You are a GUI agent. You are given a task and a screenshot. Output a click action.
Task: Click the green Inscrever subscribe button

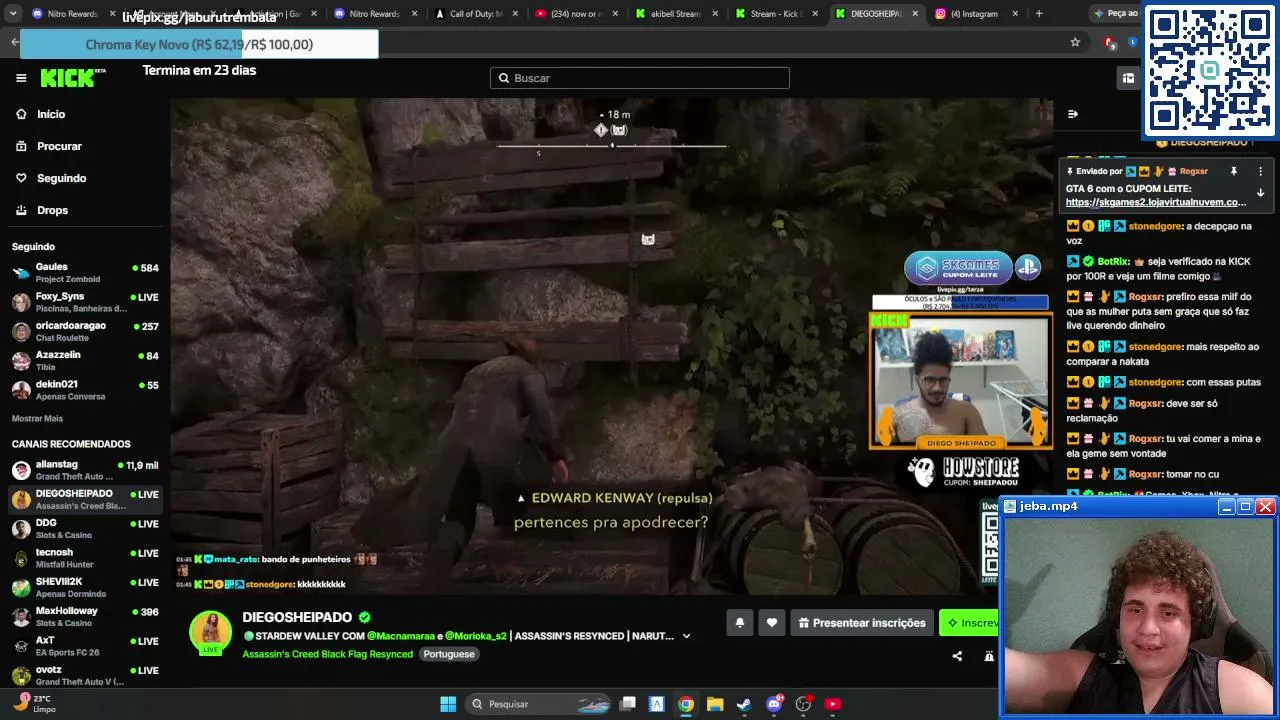click(x=969, y=623)
